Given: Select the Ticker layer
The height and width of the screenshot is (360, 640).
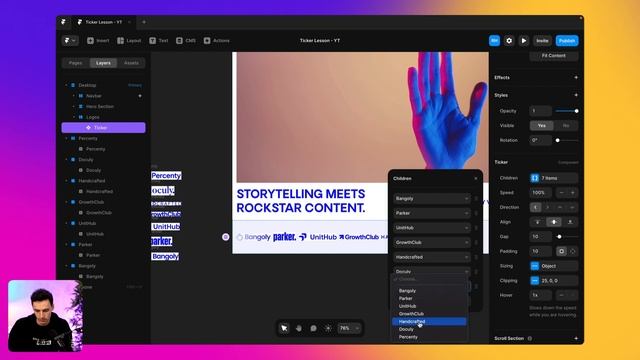Looking at the screenshot, I should click(x=103, y=128).
